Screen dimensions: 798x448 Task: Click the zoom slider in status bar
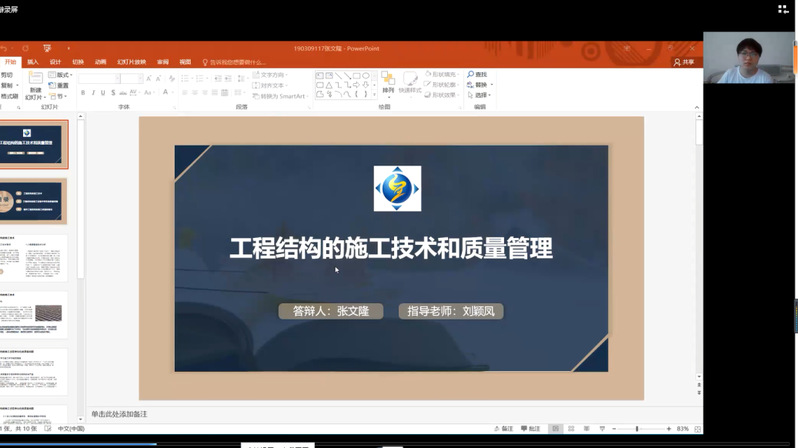pyautogui.click(x=637, y=428)
